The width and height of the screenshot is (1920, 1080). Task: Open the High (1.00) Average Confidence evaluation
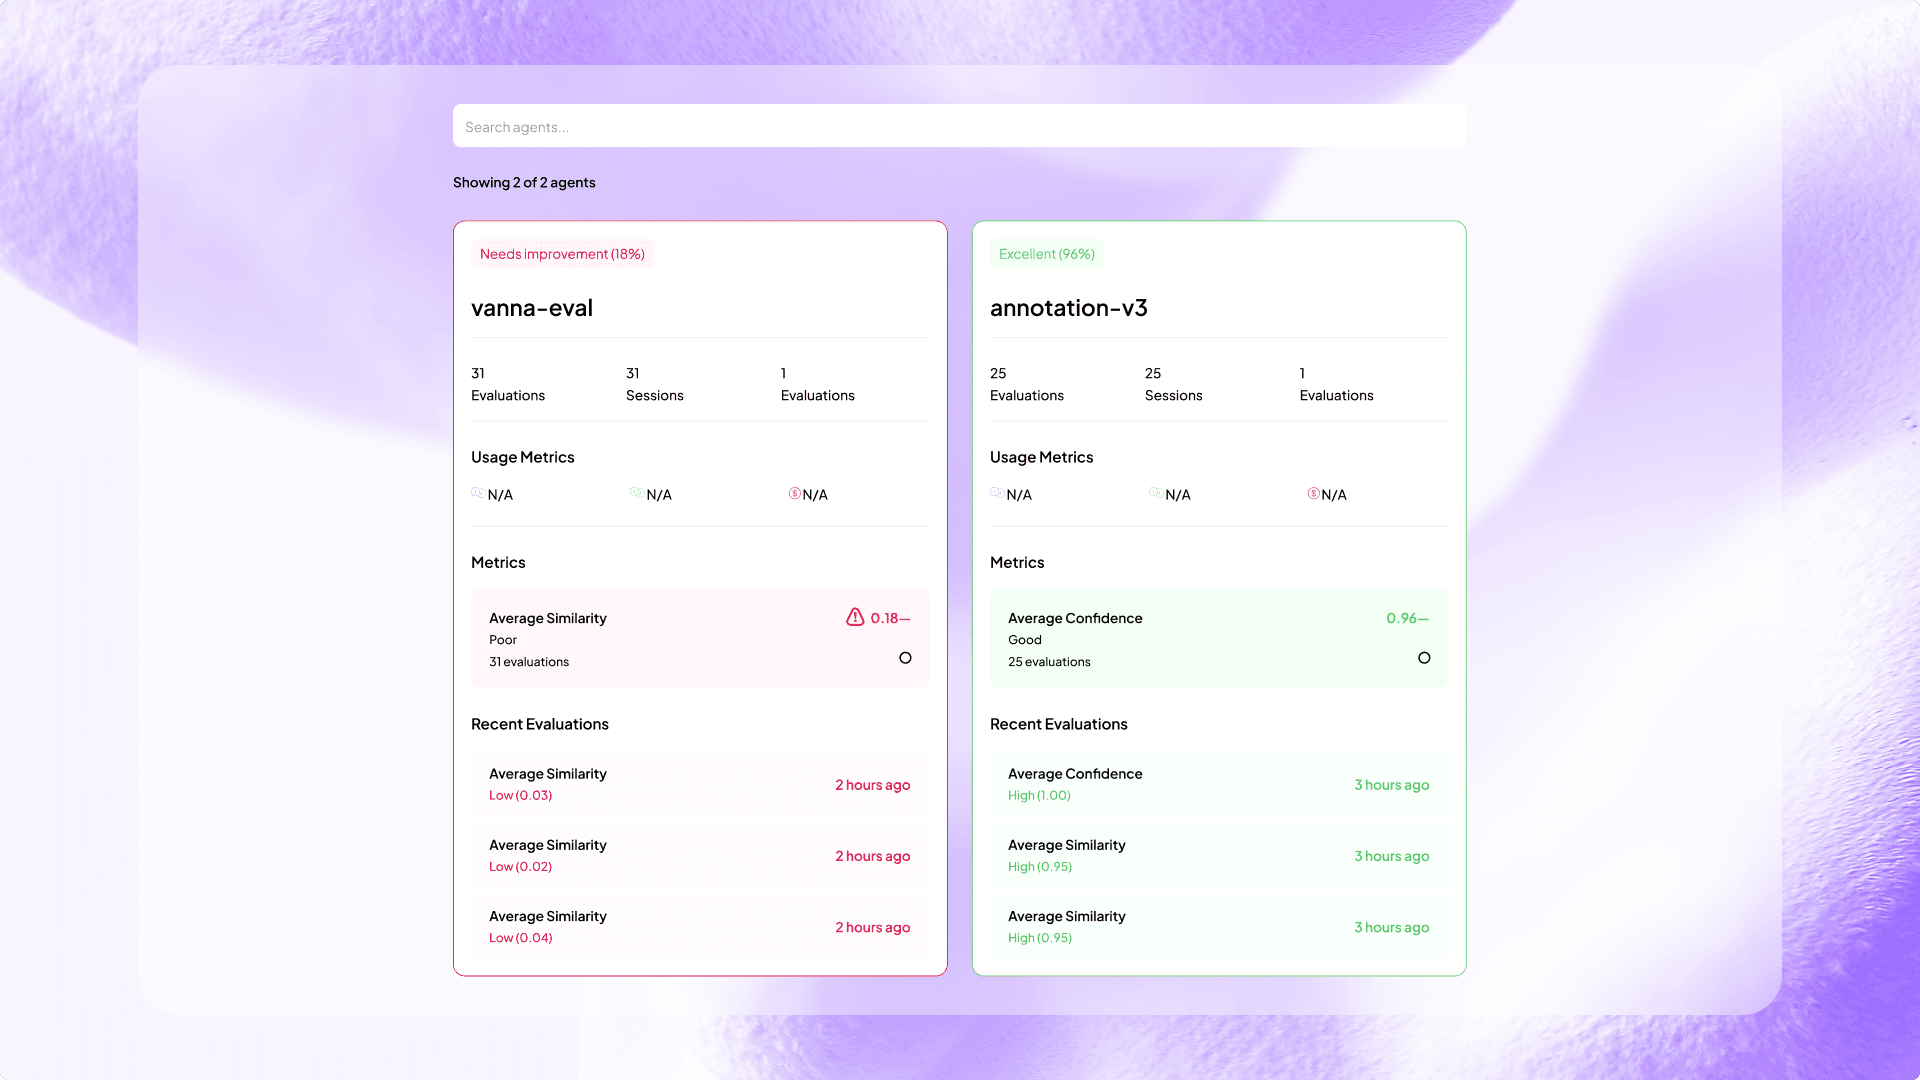(1218, 784)
